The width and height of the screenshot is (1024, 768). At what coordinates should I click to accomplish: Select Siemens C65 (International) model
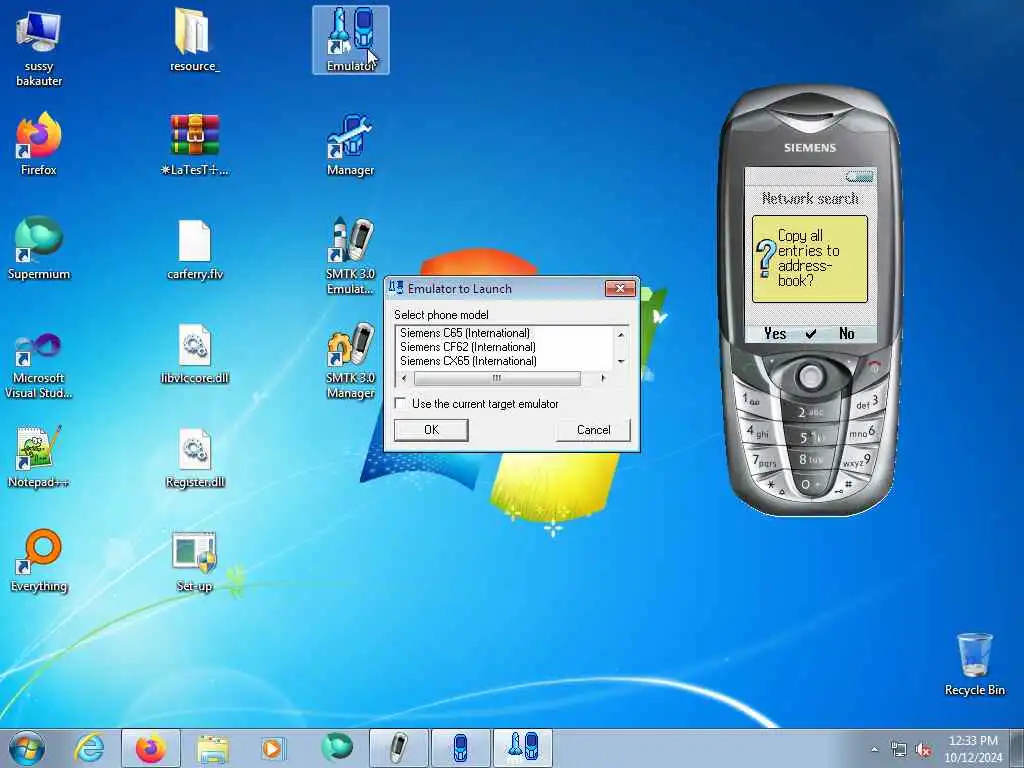pos(464,333)
